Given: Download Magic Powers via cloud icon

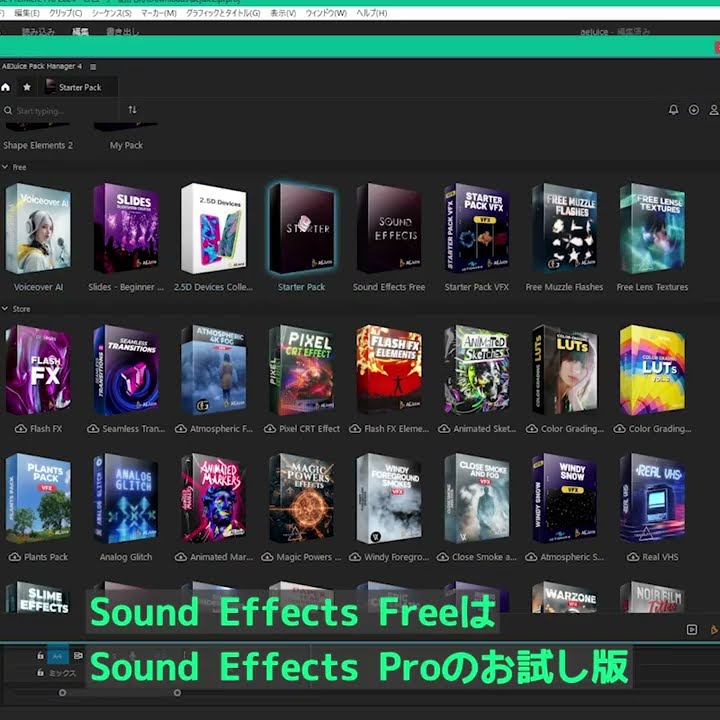Looking at the screenshot, I should pos(267,557).
